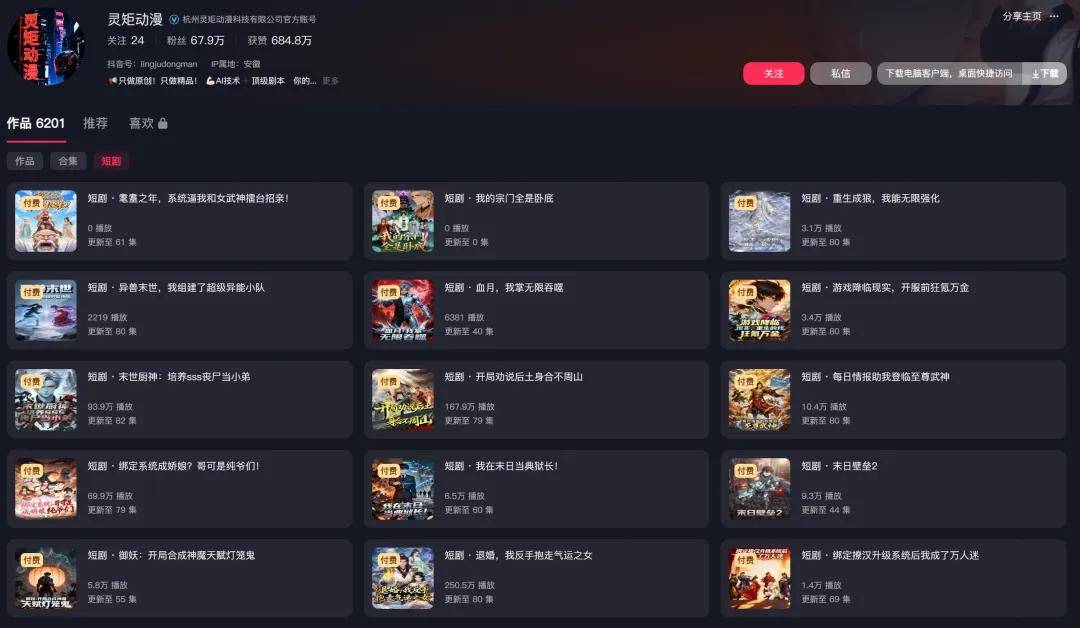Image resolution: width=1080 pixels, height=628 pixels.
Task: Switch to the 推荐 tab
Action: pyautogui.click(x=95, y=123)
